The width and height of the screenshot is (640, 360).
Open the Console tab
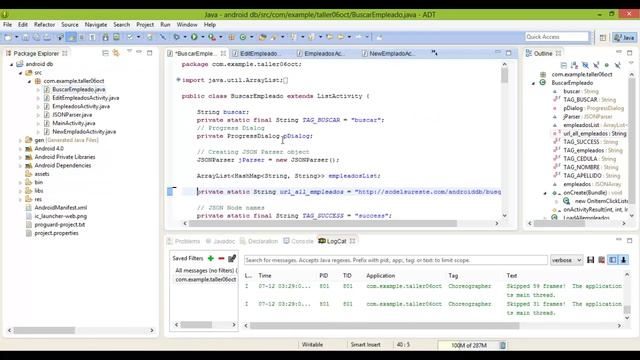pos(299,241)
